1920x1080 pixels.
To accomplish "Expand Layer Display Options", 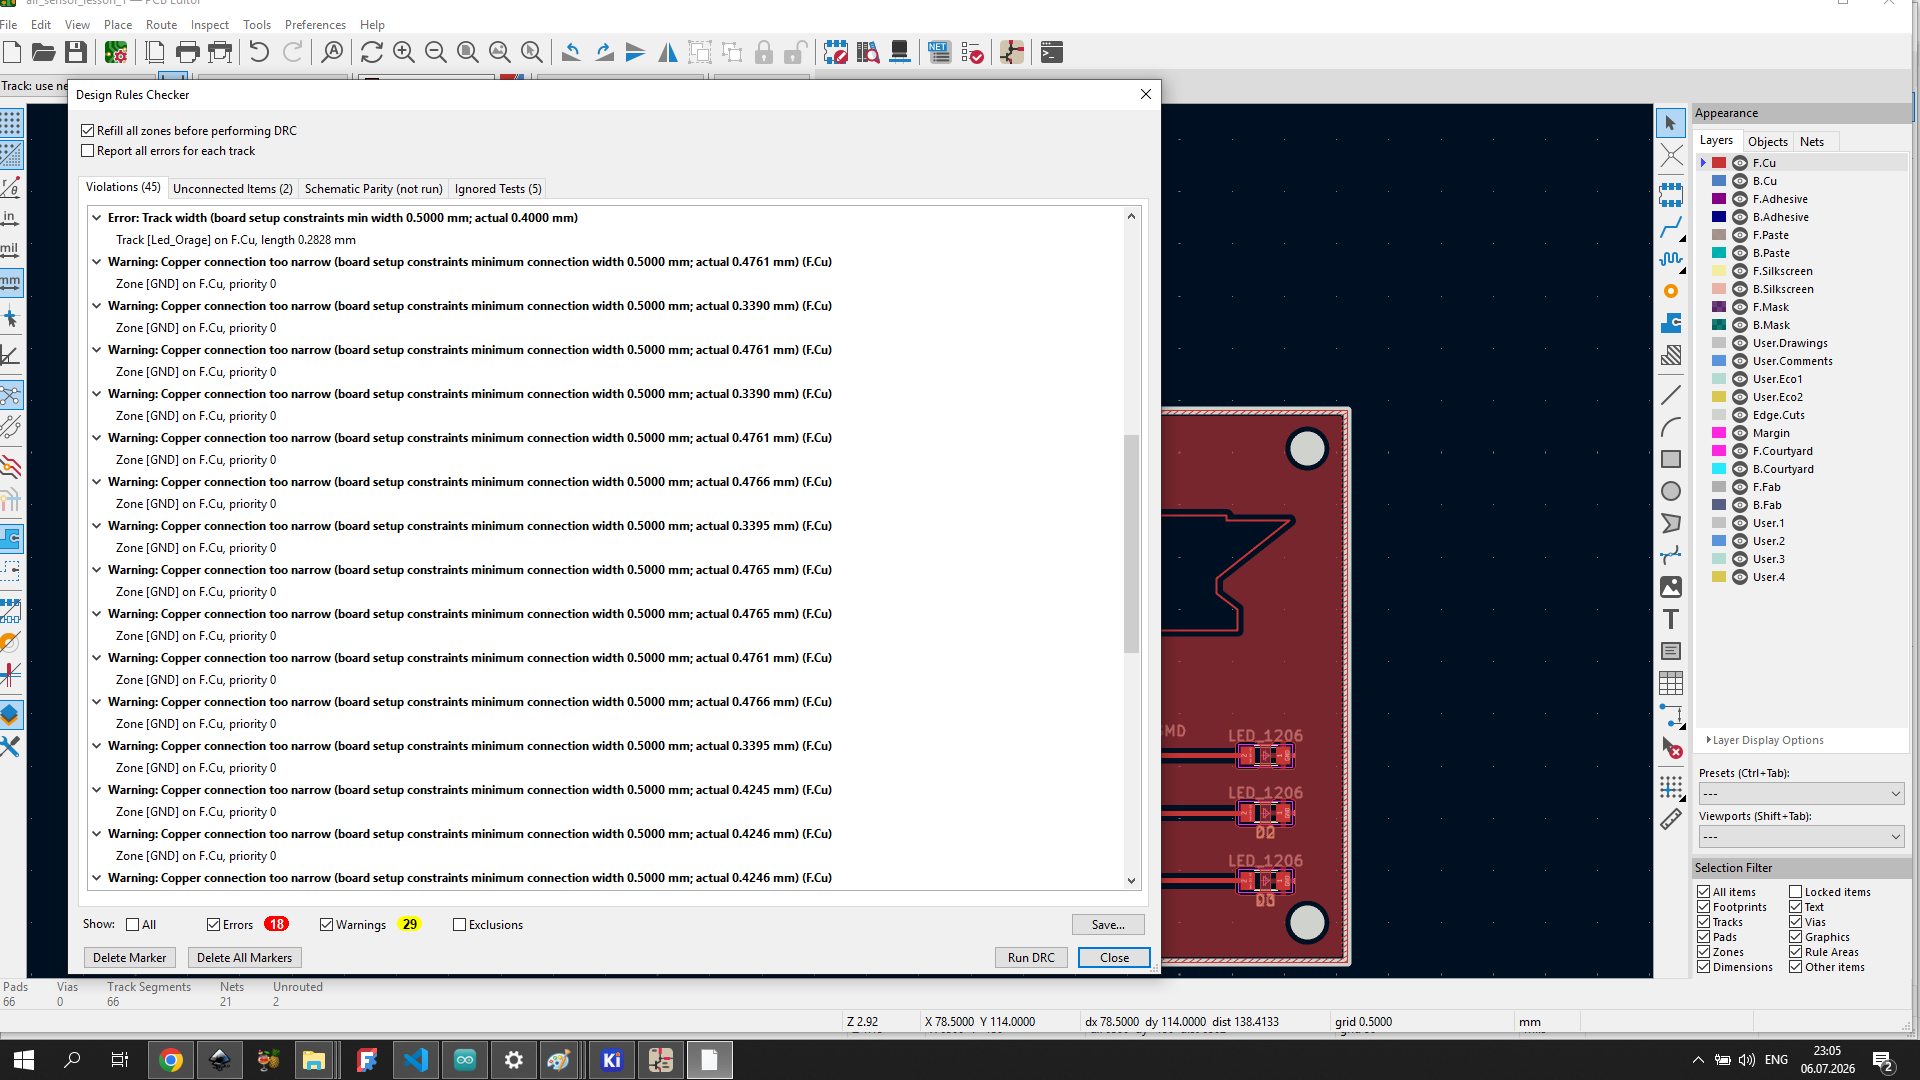I will point(1766,740).
